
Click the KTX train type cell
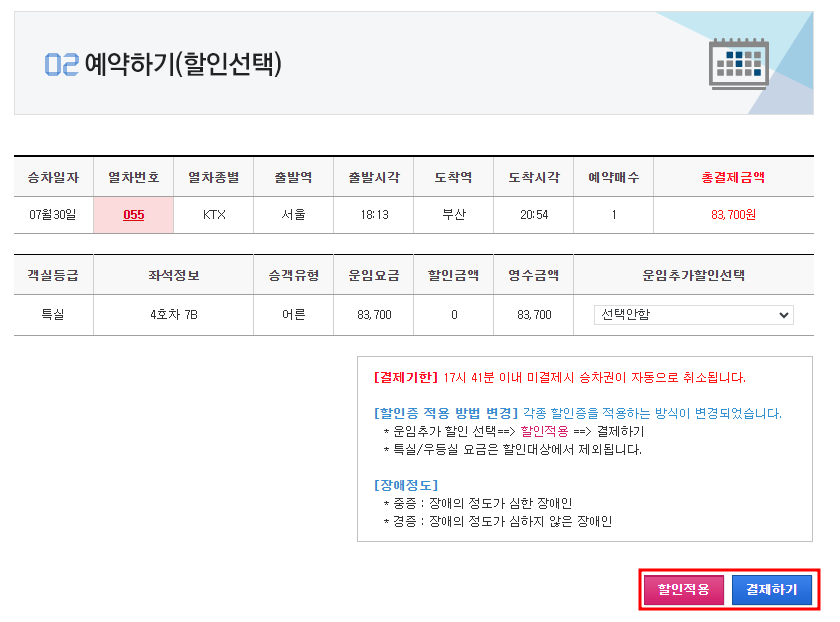click(214, 214)
